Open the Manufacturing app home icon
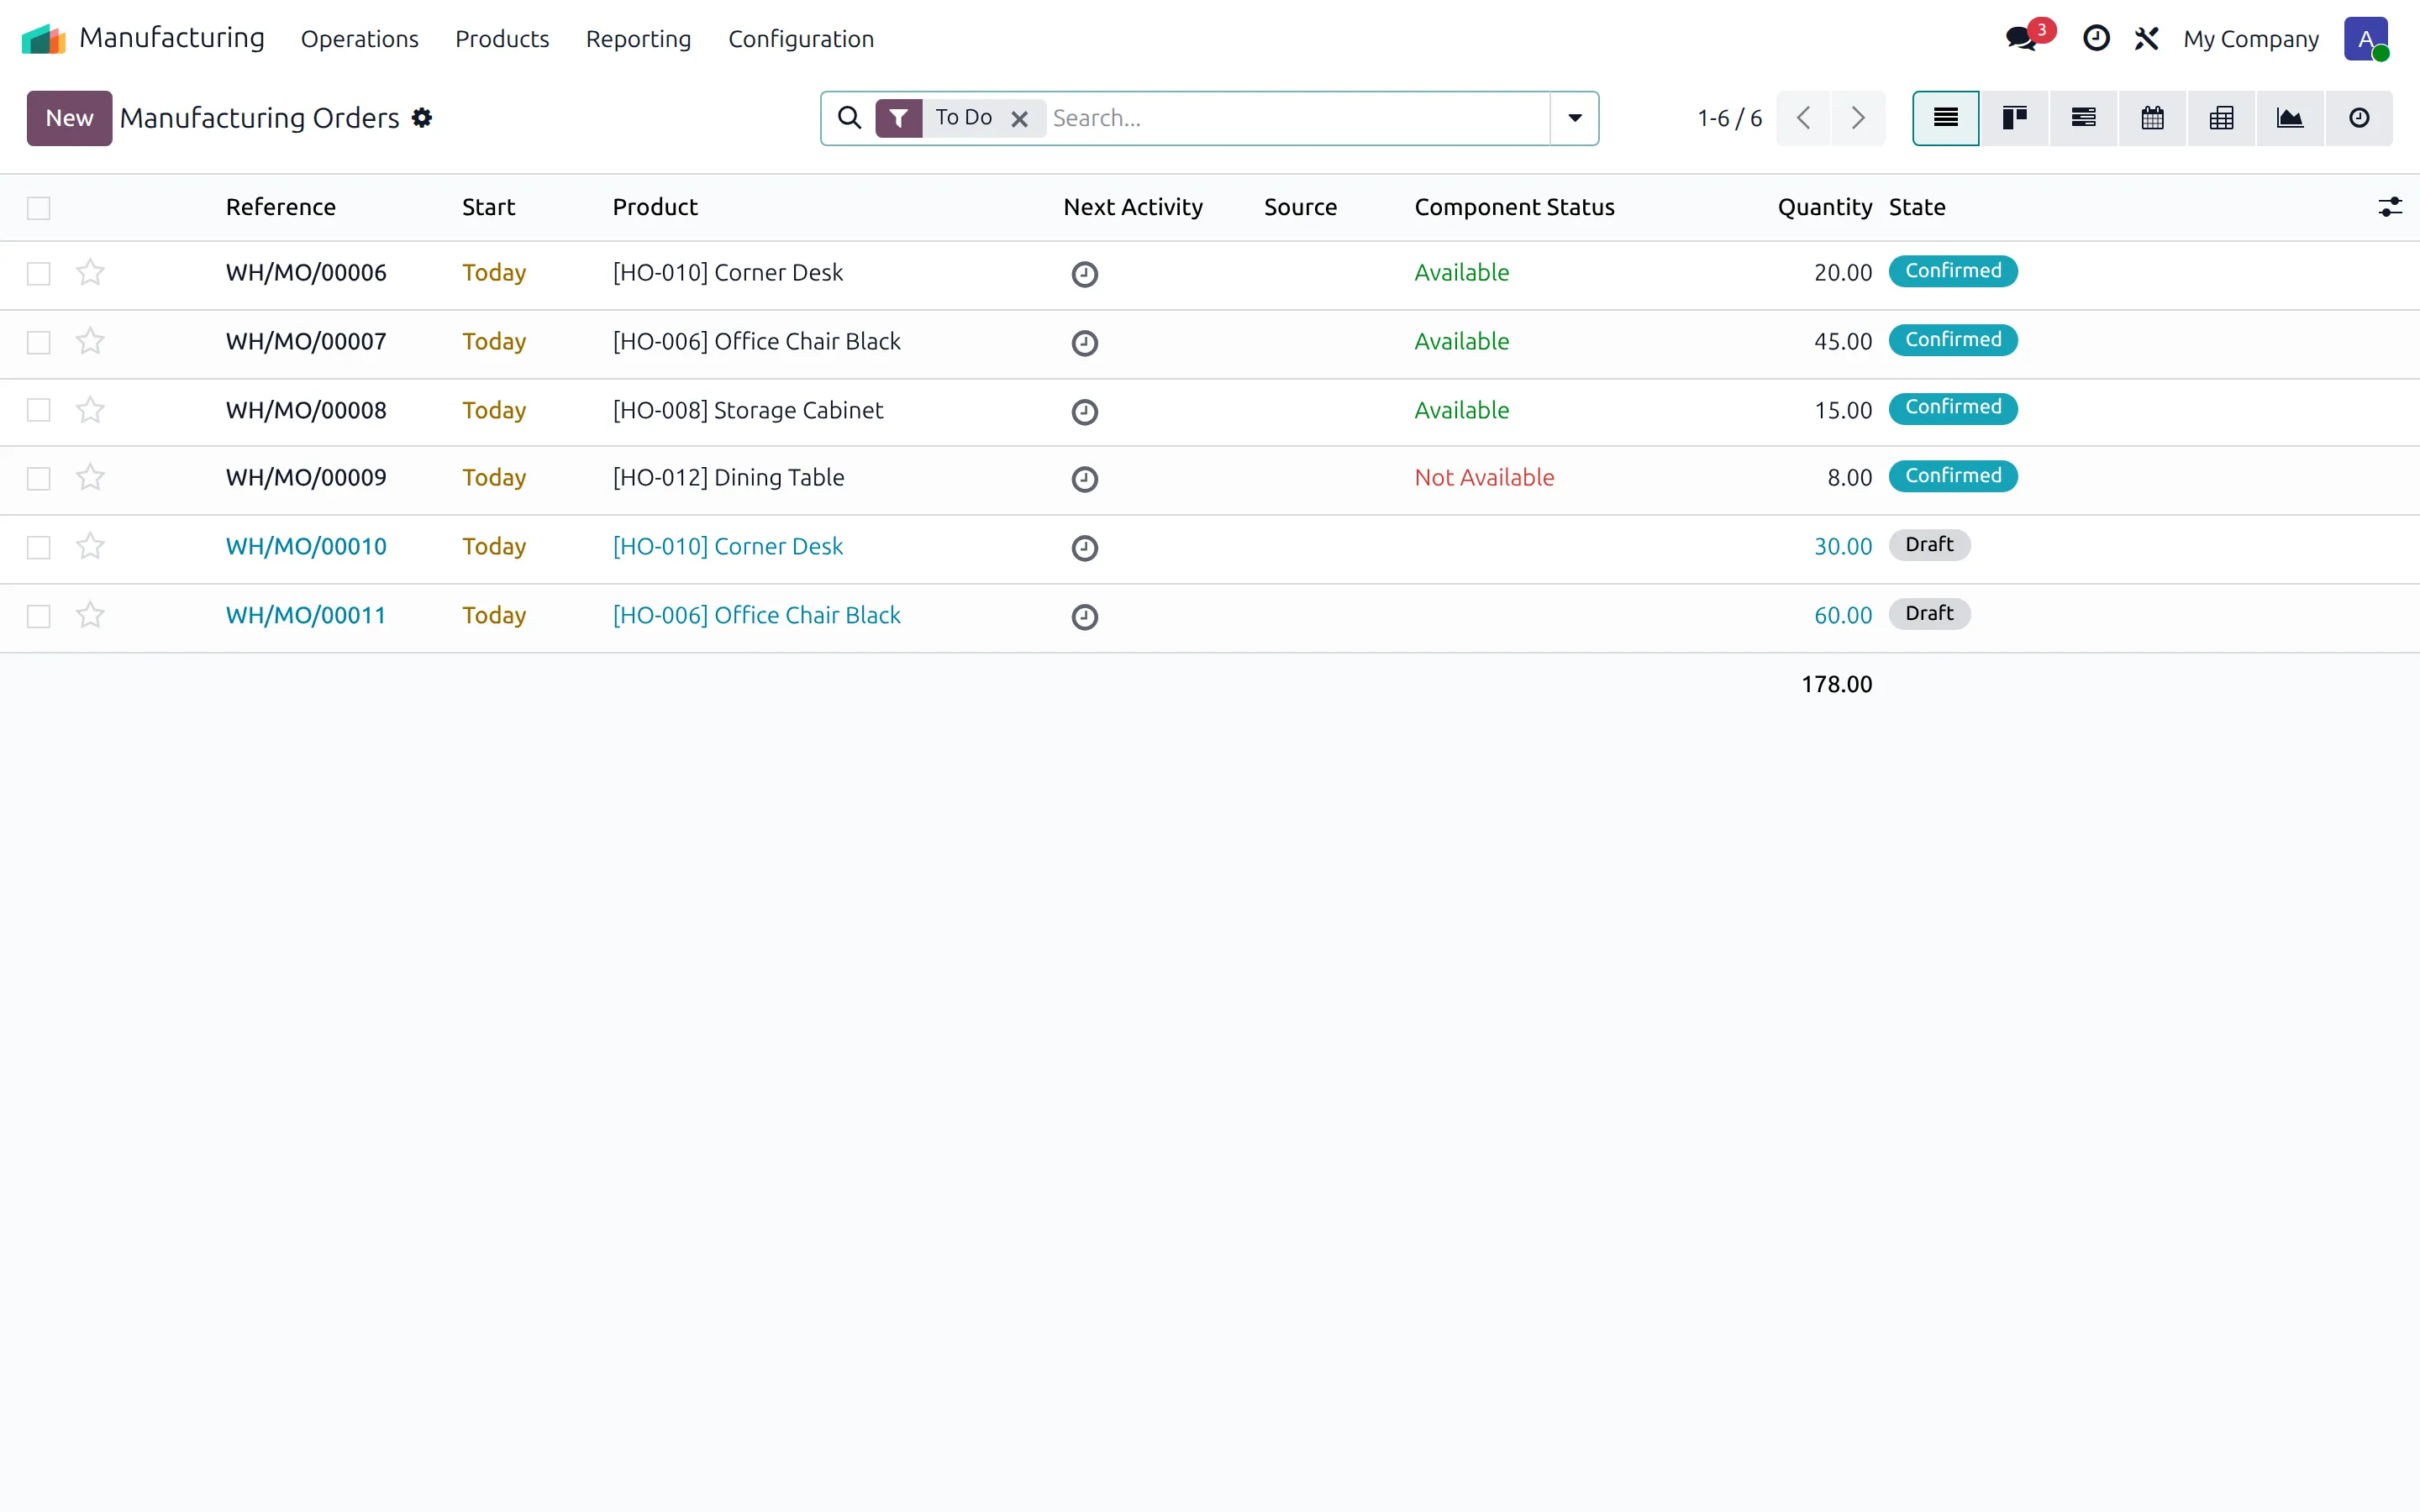The height and width of the screenshot is (1512, 2420). pyautogui.click(x=43, y=39)
